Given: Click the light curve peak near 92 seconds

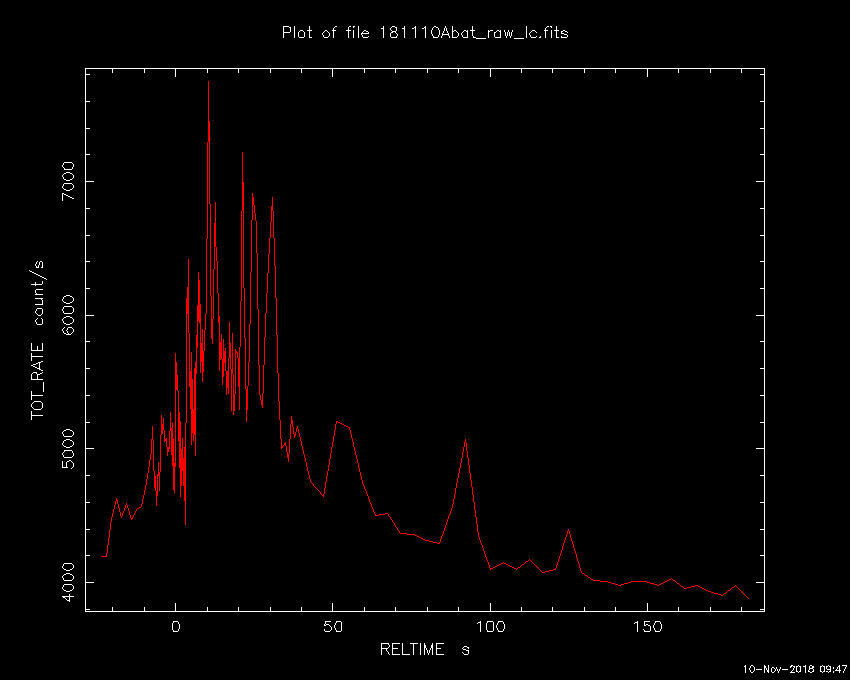Looking at the screenshot, I should (x=466, y=440).
